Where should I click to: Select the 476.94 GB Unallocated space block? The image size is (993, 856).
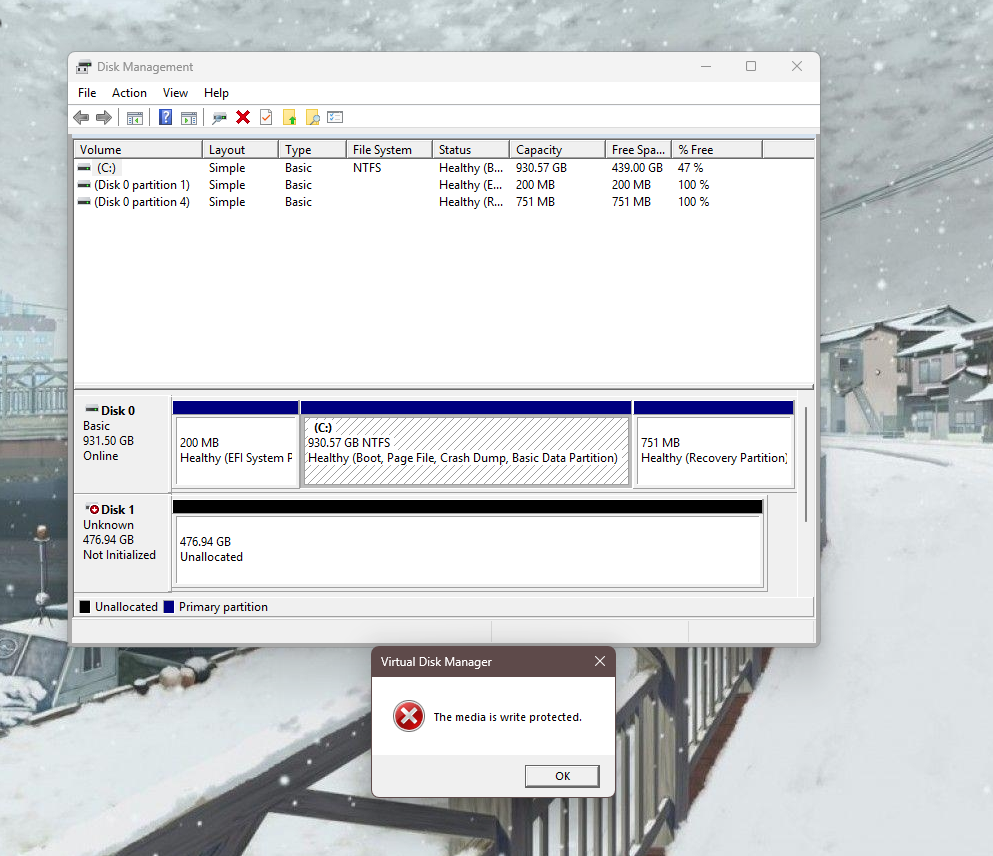pyautogui.click(x=468, y=550)
